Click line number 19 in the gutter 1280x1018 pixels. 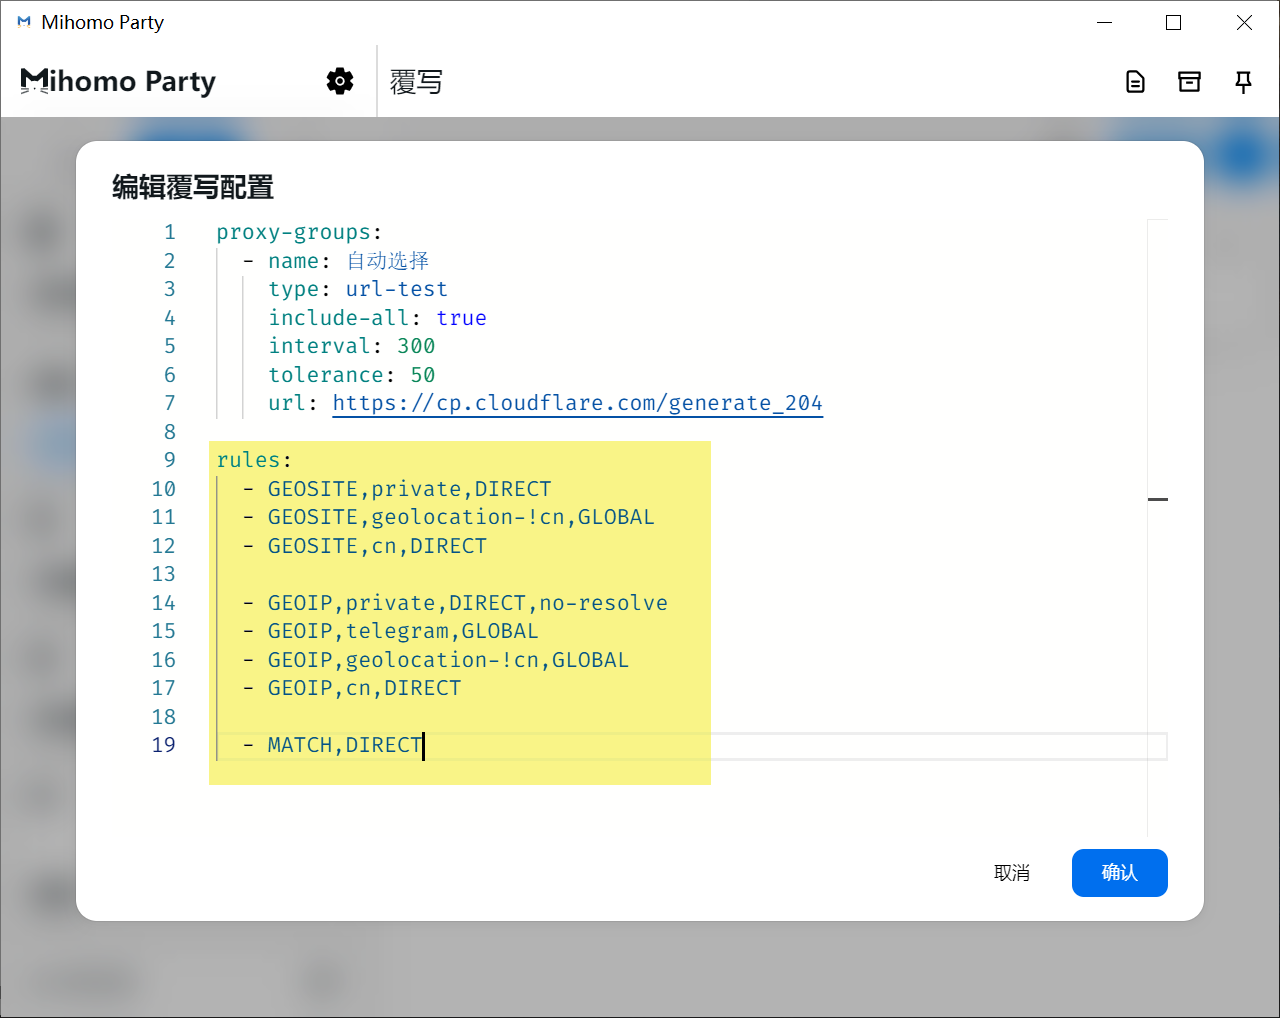[163, 745]
